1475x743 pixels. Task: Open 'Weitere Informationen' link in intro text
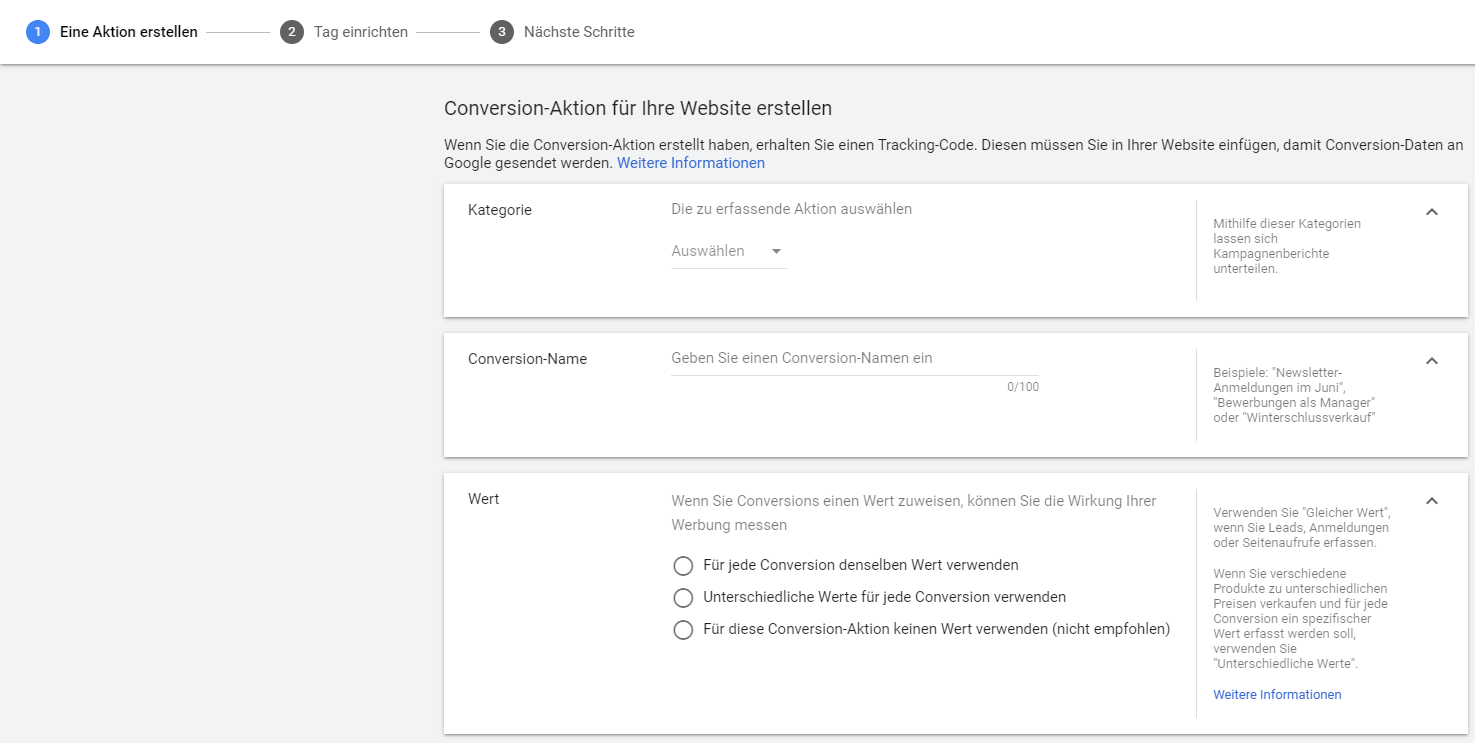[x=691, y=163]
